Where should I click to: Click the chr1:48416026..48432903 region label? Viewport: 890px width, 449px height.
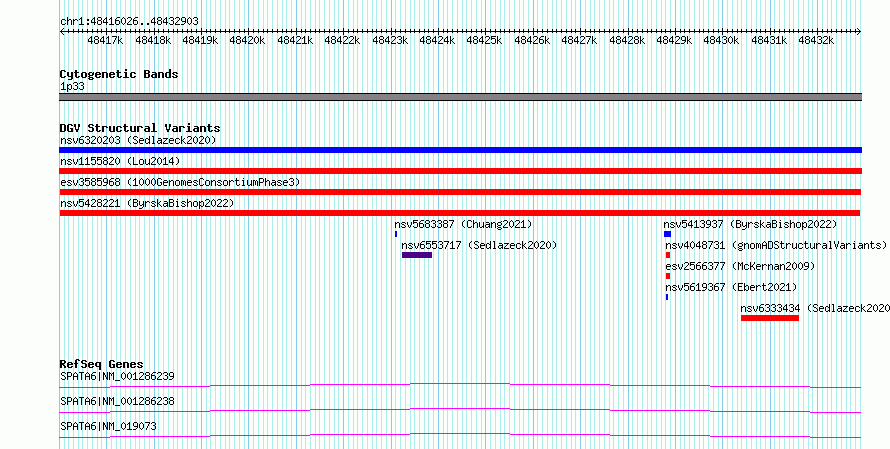tap(129, 22)
